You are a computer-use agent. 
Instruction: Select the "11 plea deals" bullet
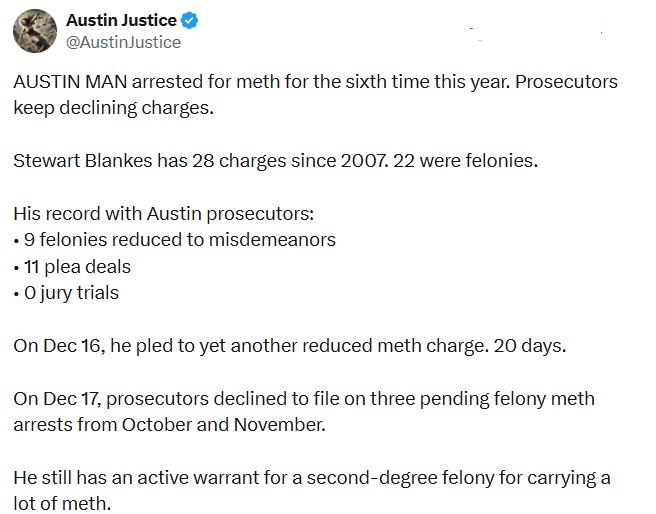[x=76, y=267]
